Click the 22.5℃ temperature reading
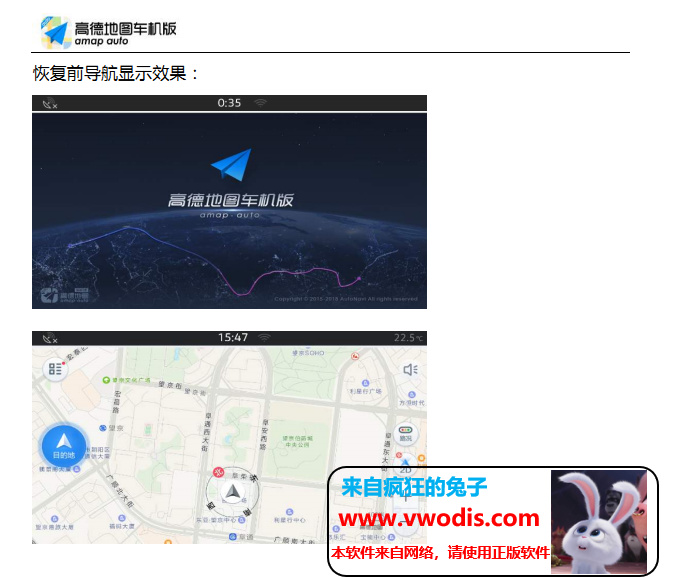This screenshot has height=577, width=673. coord(408,338)
